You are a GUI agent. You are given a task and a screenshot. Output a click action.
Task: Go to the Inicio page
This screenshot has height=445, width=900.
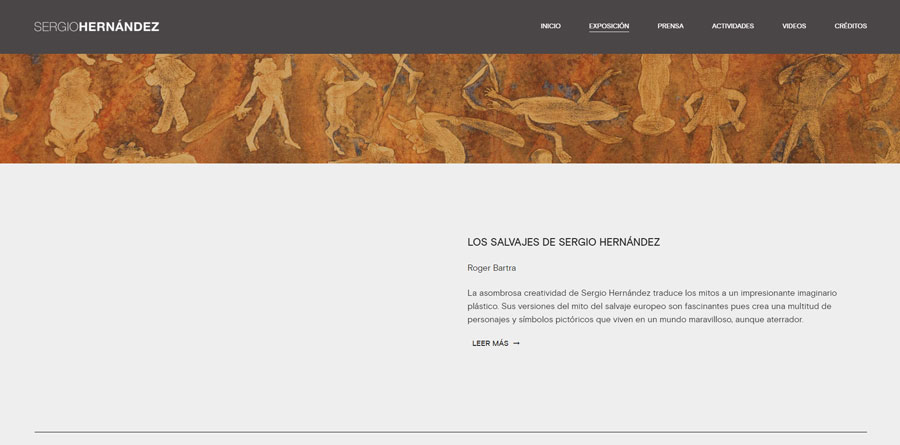550,26
